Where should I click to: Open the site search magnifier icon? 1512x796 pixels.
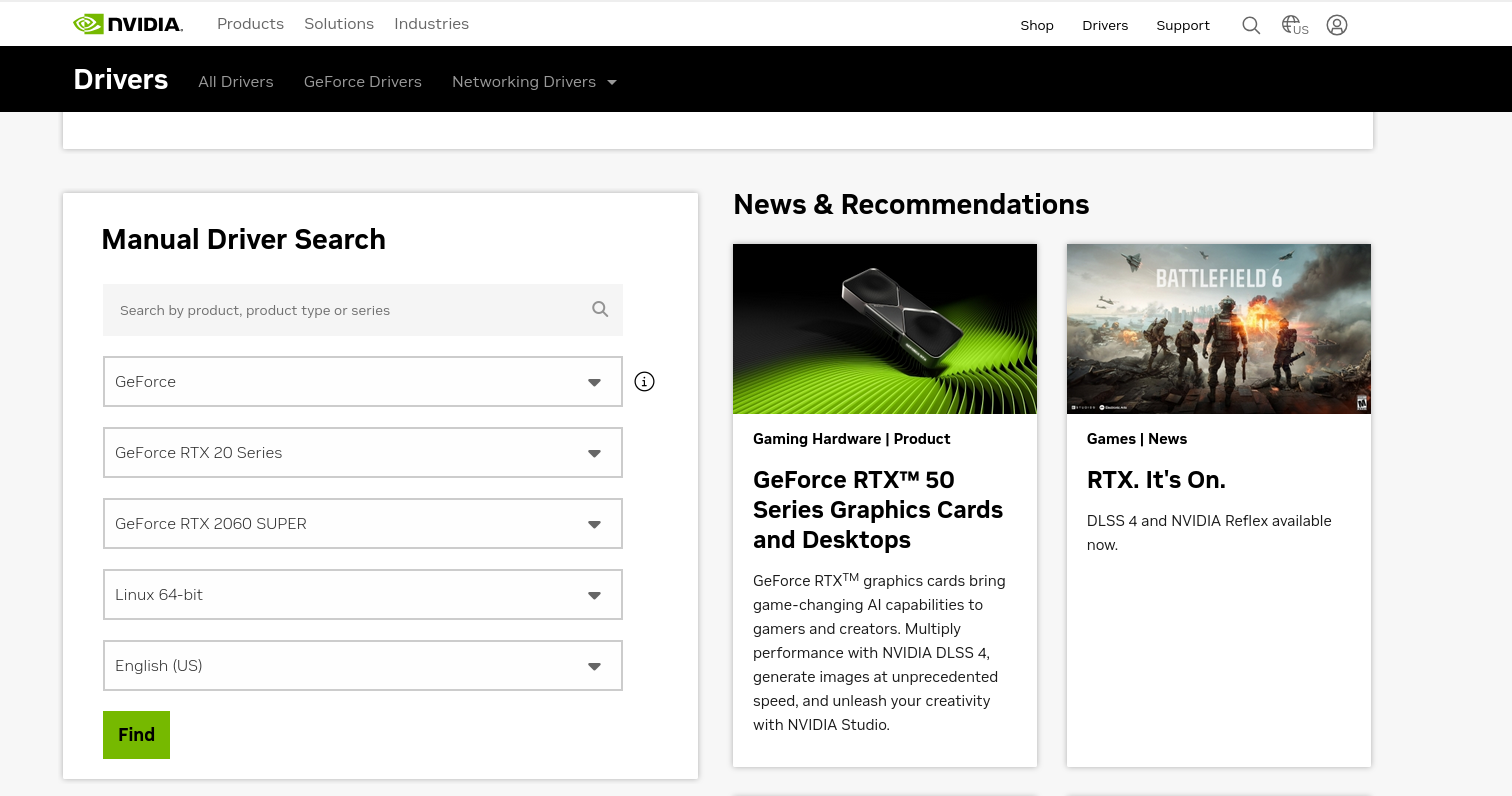pyautogui.click(x=1251, y=25)
